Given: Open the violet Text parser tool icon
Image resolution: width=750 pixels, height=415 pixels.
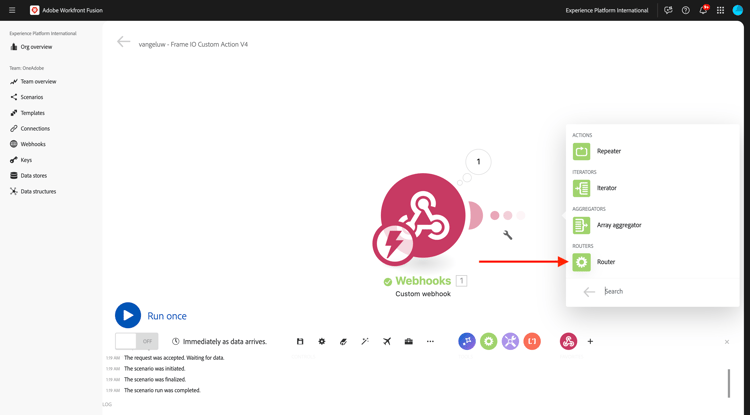Looking at the screenshot, I should pyautogui.click(x=510, y=341).
